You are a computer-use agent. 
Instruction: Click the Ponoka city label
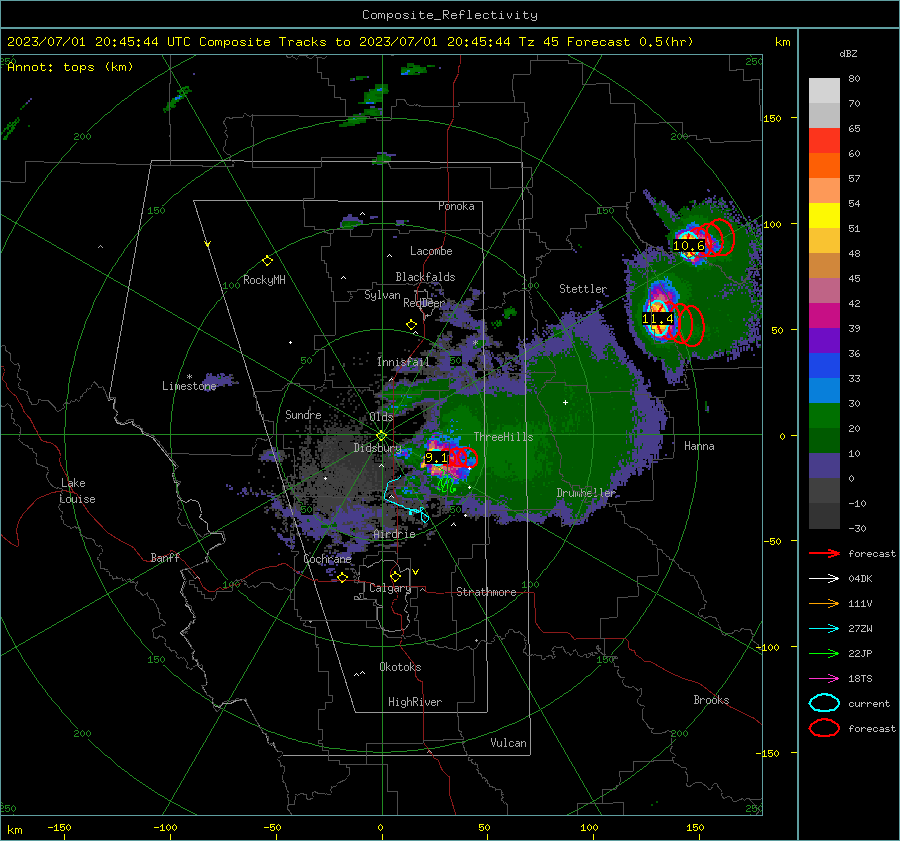point(456,206)
